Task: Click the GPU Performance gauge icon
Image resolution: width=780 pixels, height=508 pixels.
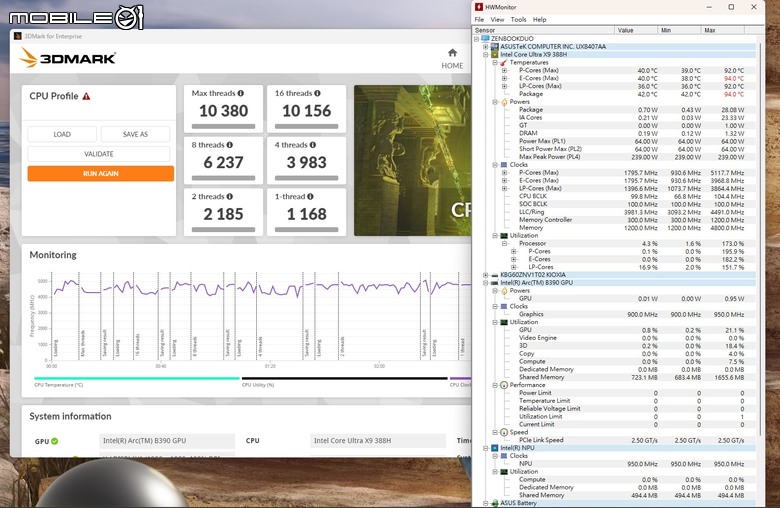Action: [503, 385]
